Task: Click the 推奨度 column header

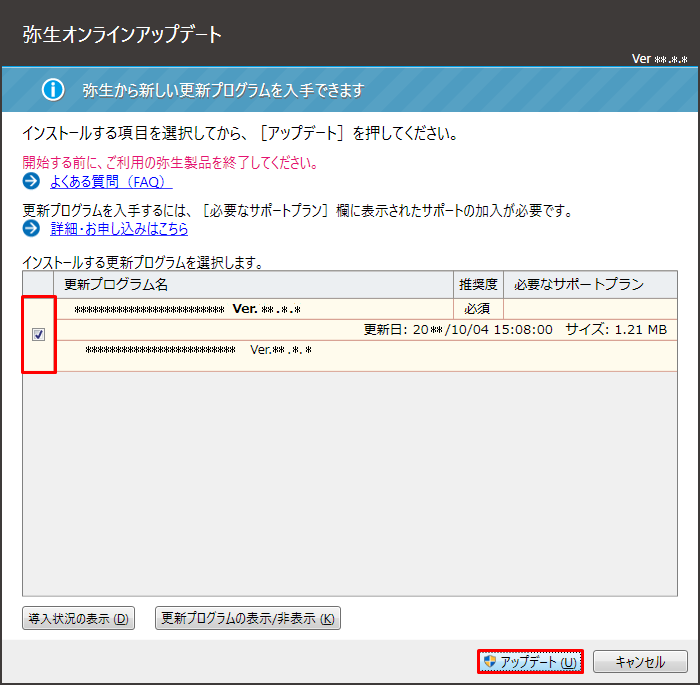Action: (x=478, y=284)
